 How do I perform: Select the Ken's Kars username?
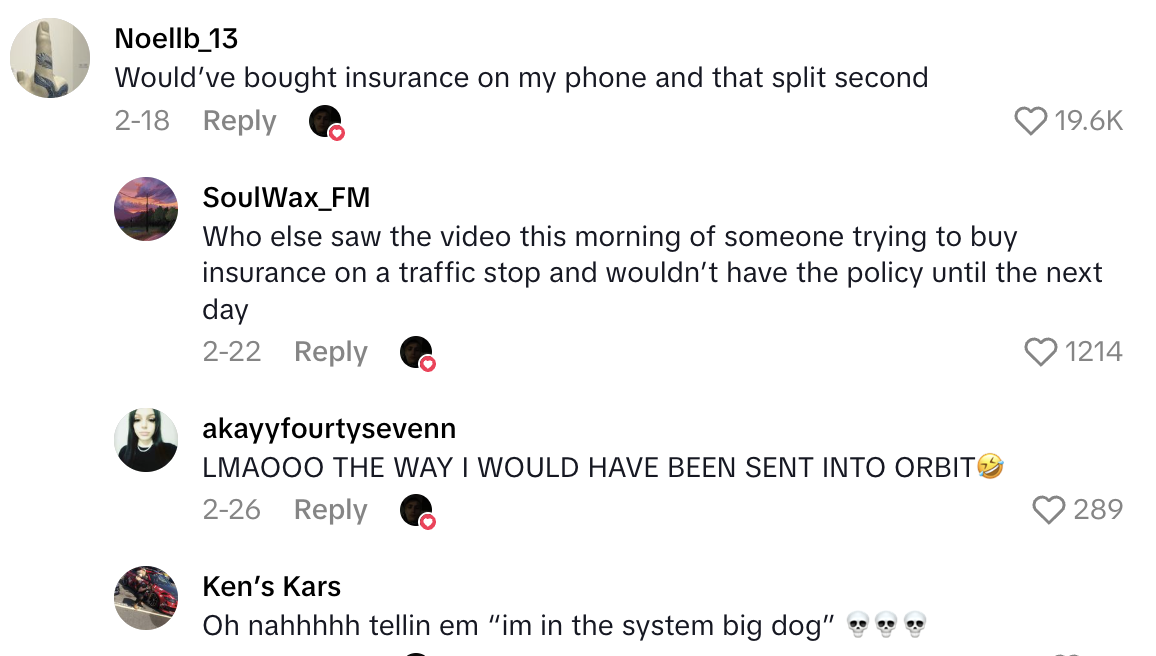271,586
